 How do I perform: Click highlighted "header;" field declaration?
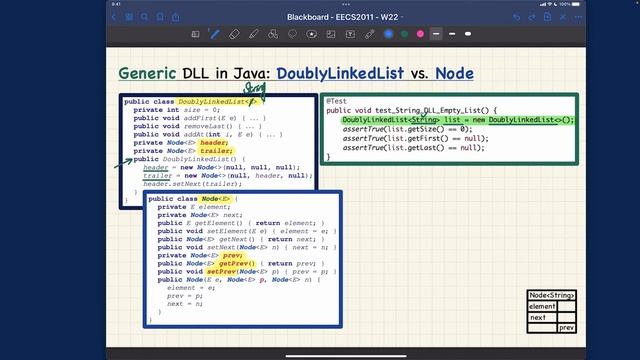213,142
